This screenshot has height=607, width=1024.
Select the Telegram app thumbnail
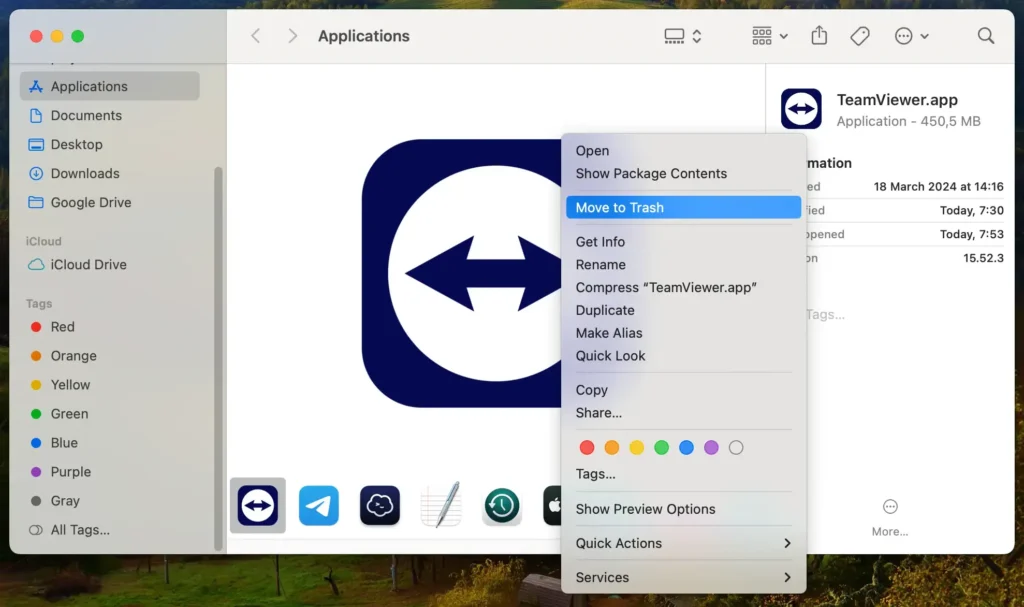[319, 505]
